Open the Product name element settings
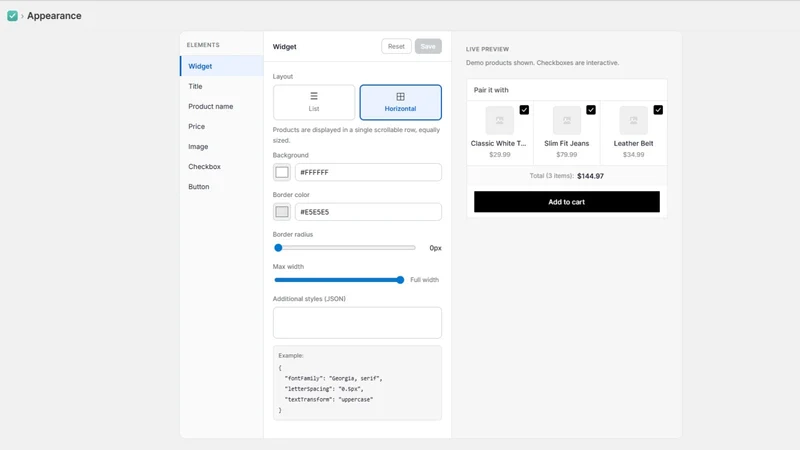Screen dimensions: 800x450 pyautogui.click(x=222, y=106)
